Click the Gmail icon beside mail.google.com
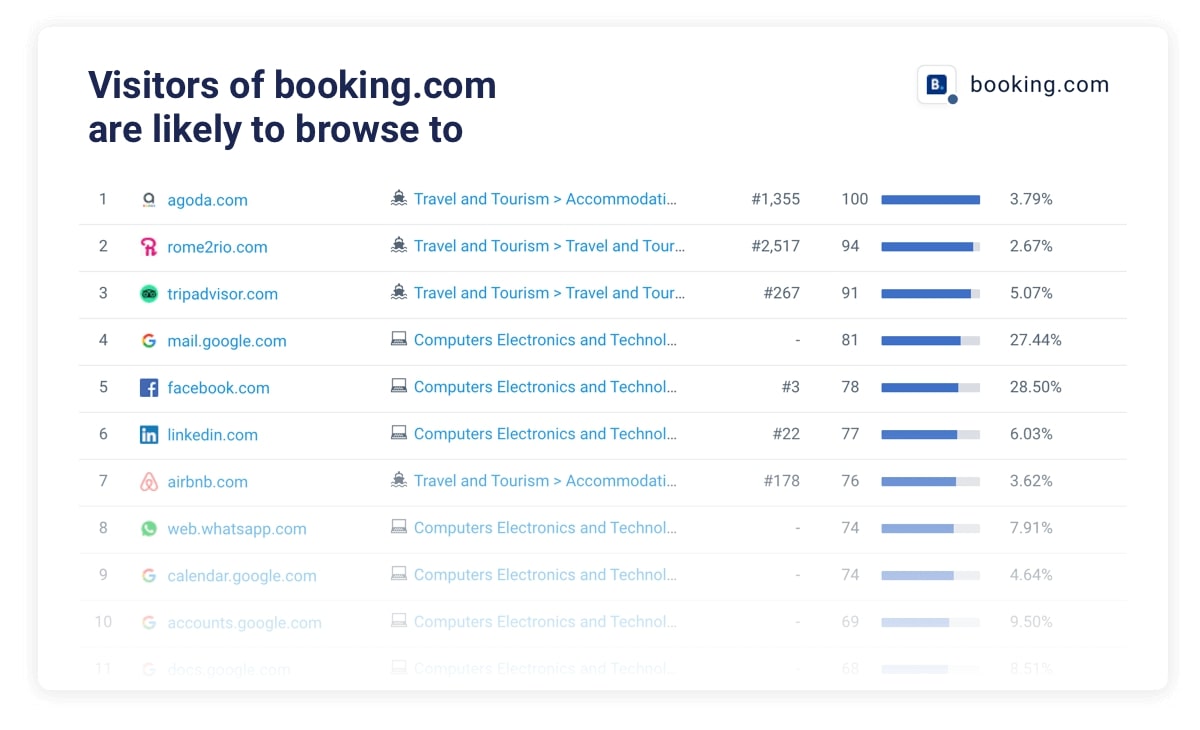This screenshot has width=1200, height=730. (x=148, y=340)
